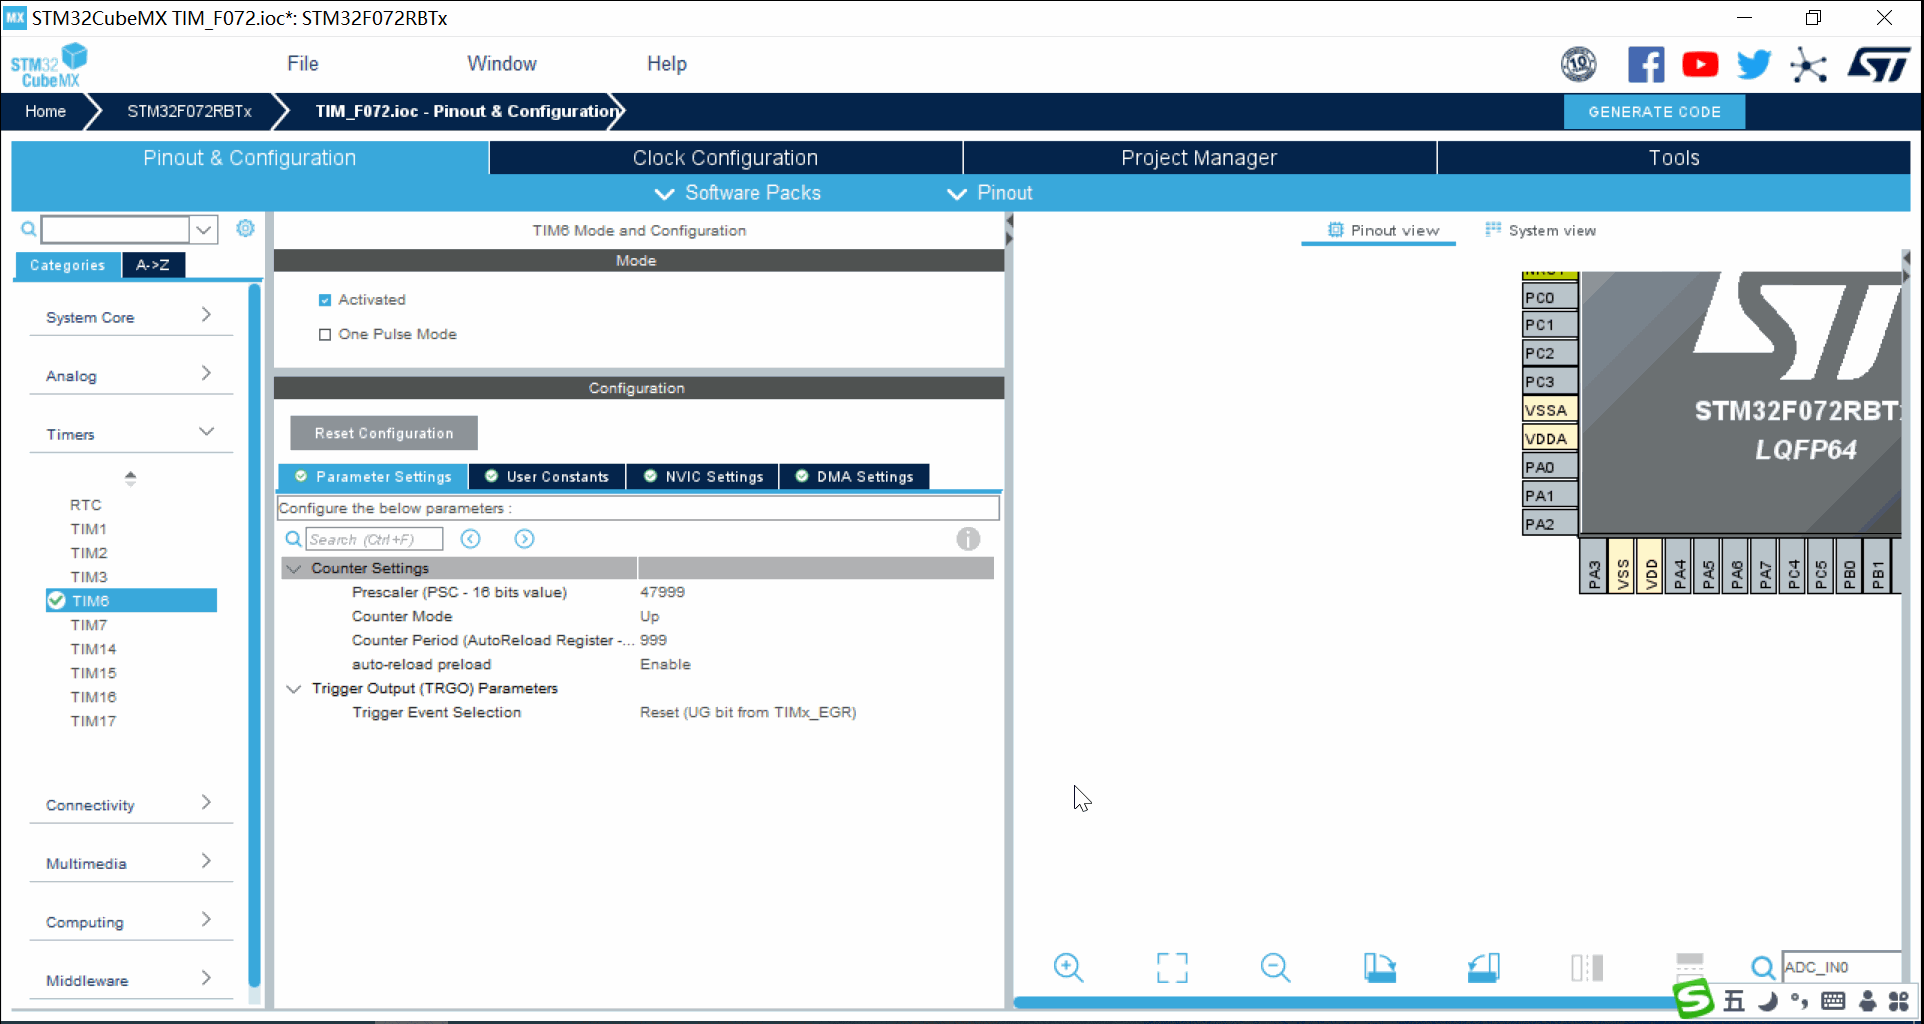This screenshot has height=1024, width=1924.
Task: Click the split view icon
Action: [1587, 967]
